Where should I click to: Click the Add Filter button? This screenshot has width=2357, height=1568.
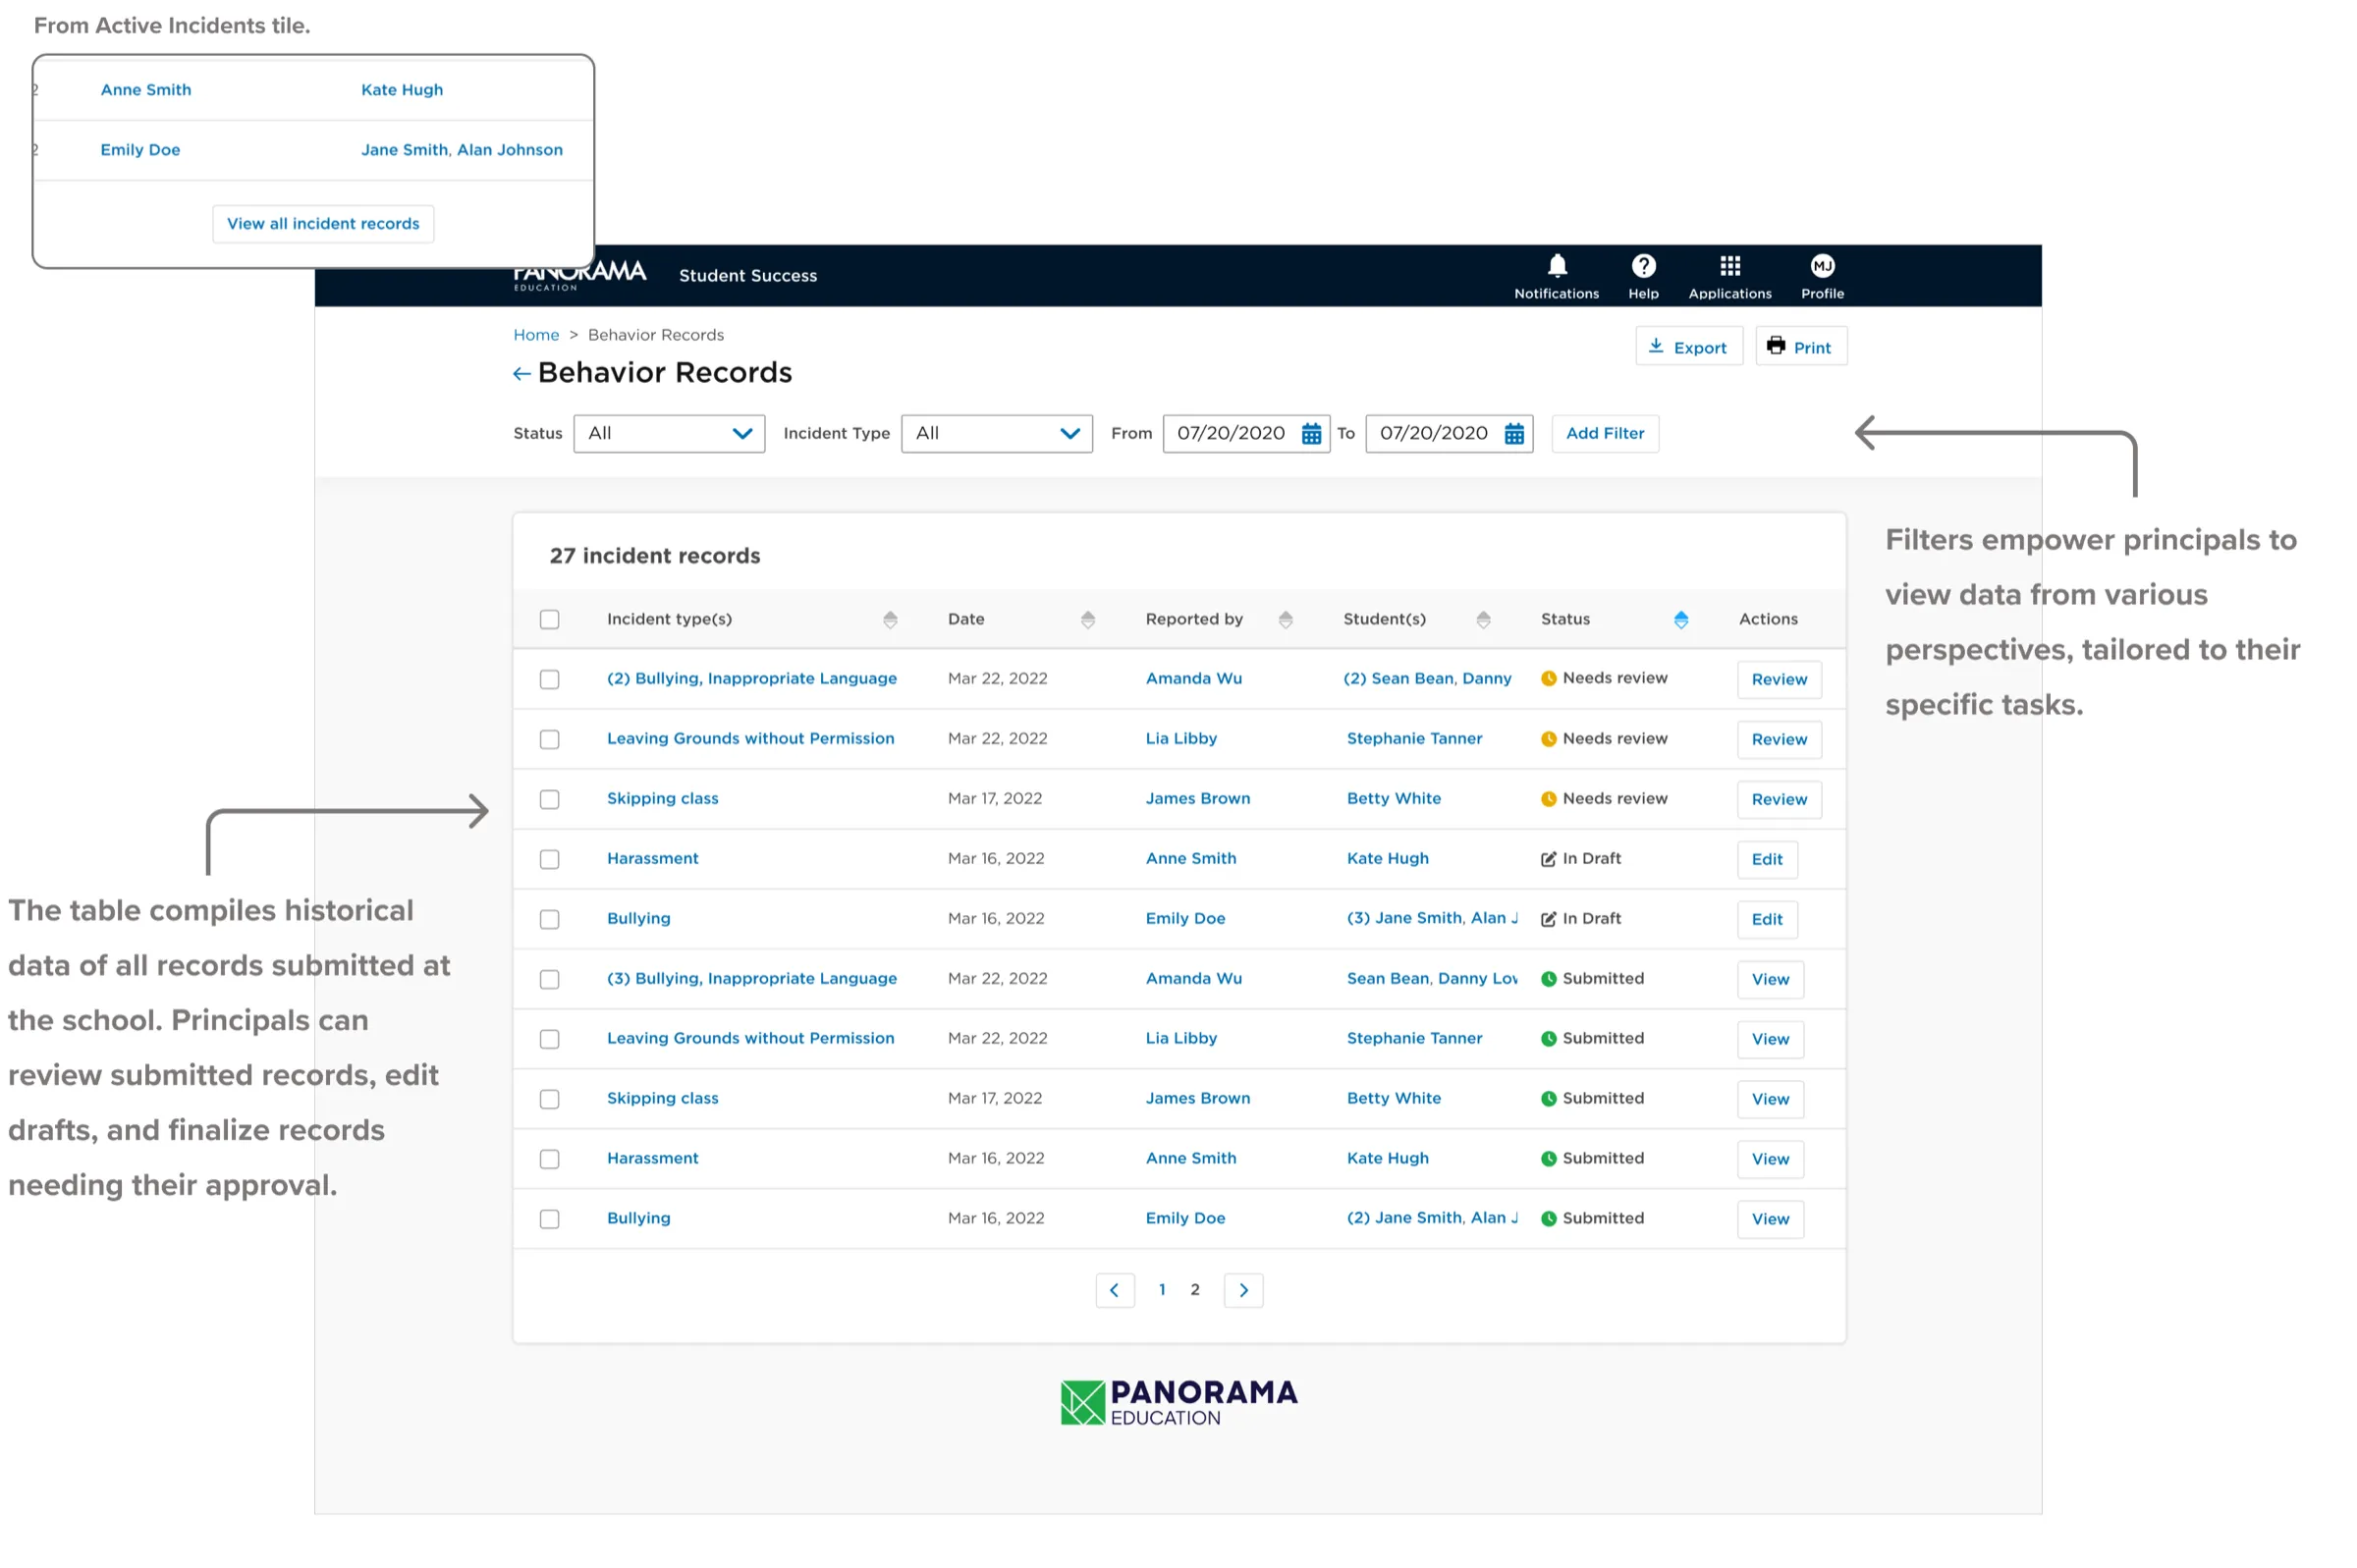(x=1604, y=434)
